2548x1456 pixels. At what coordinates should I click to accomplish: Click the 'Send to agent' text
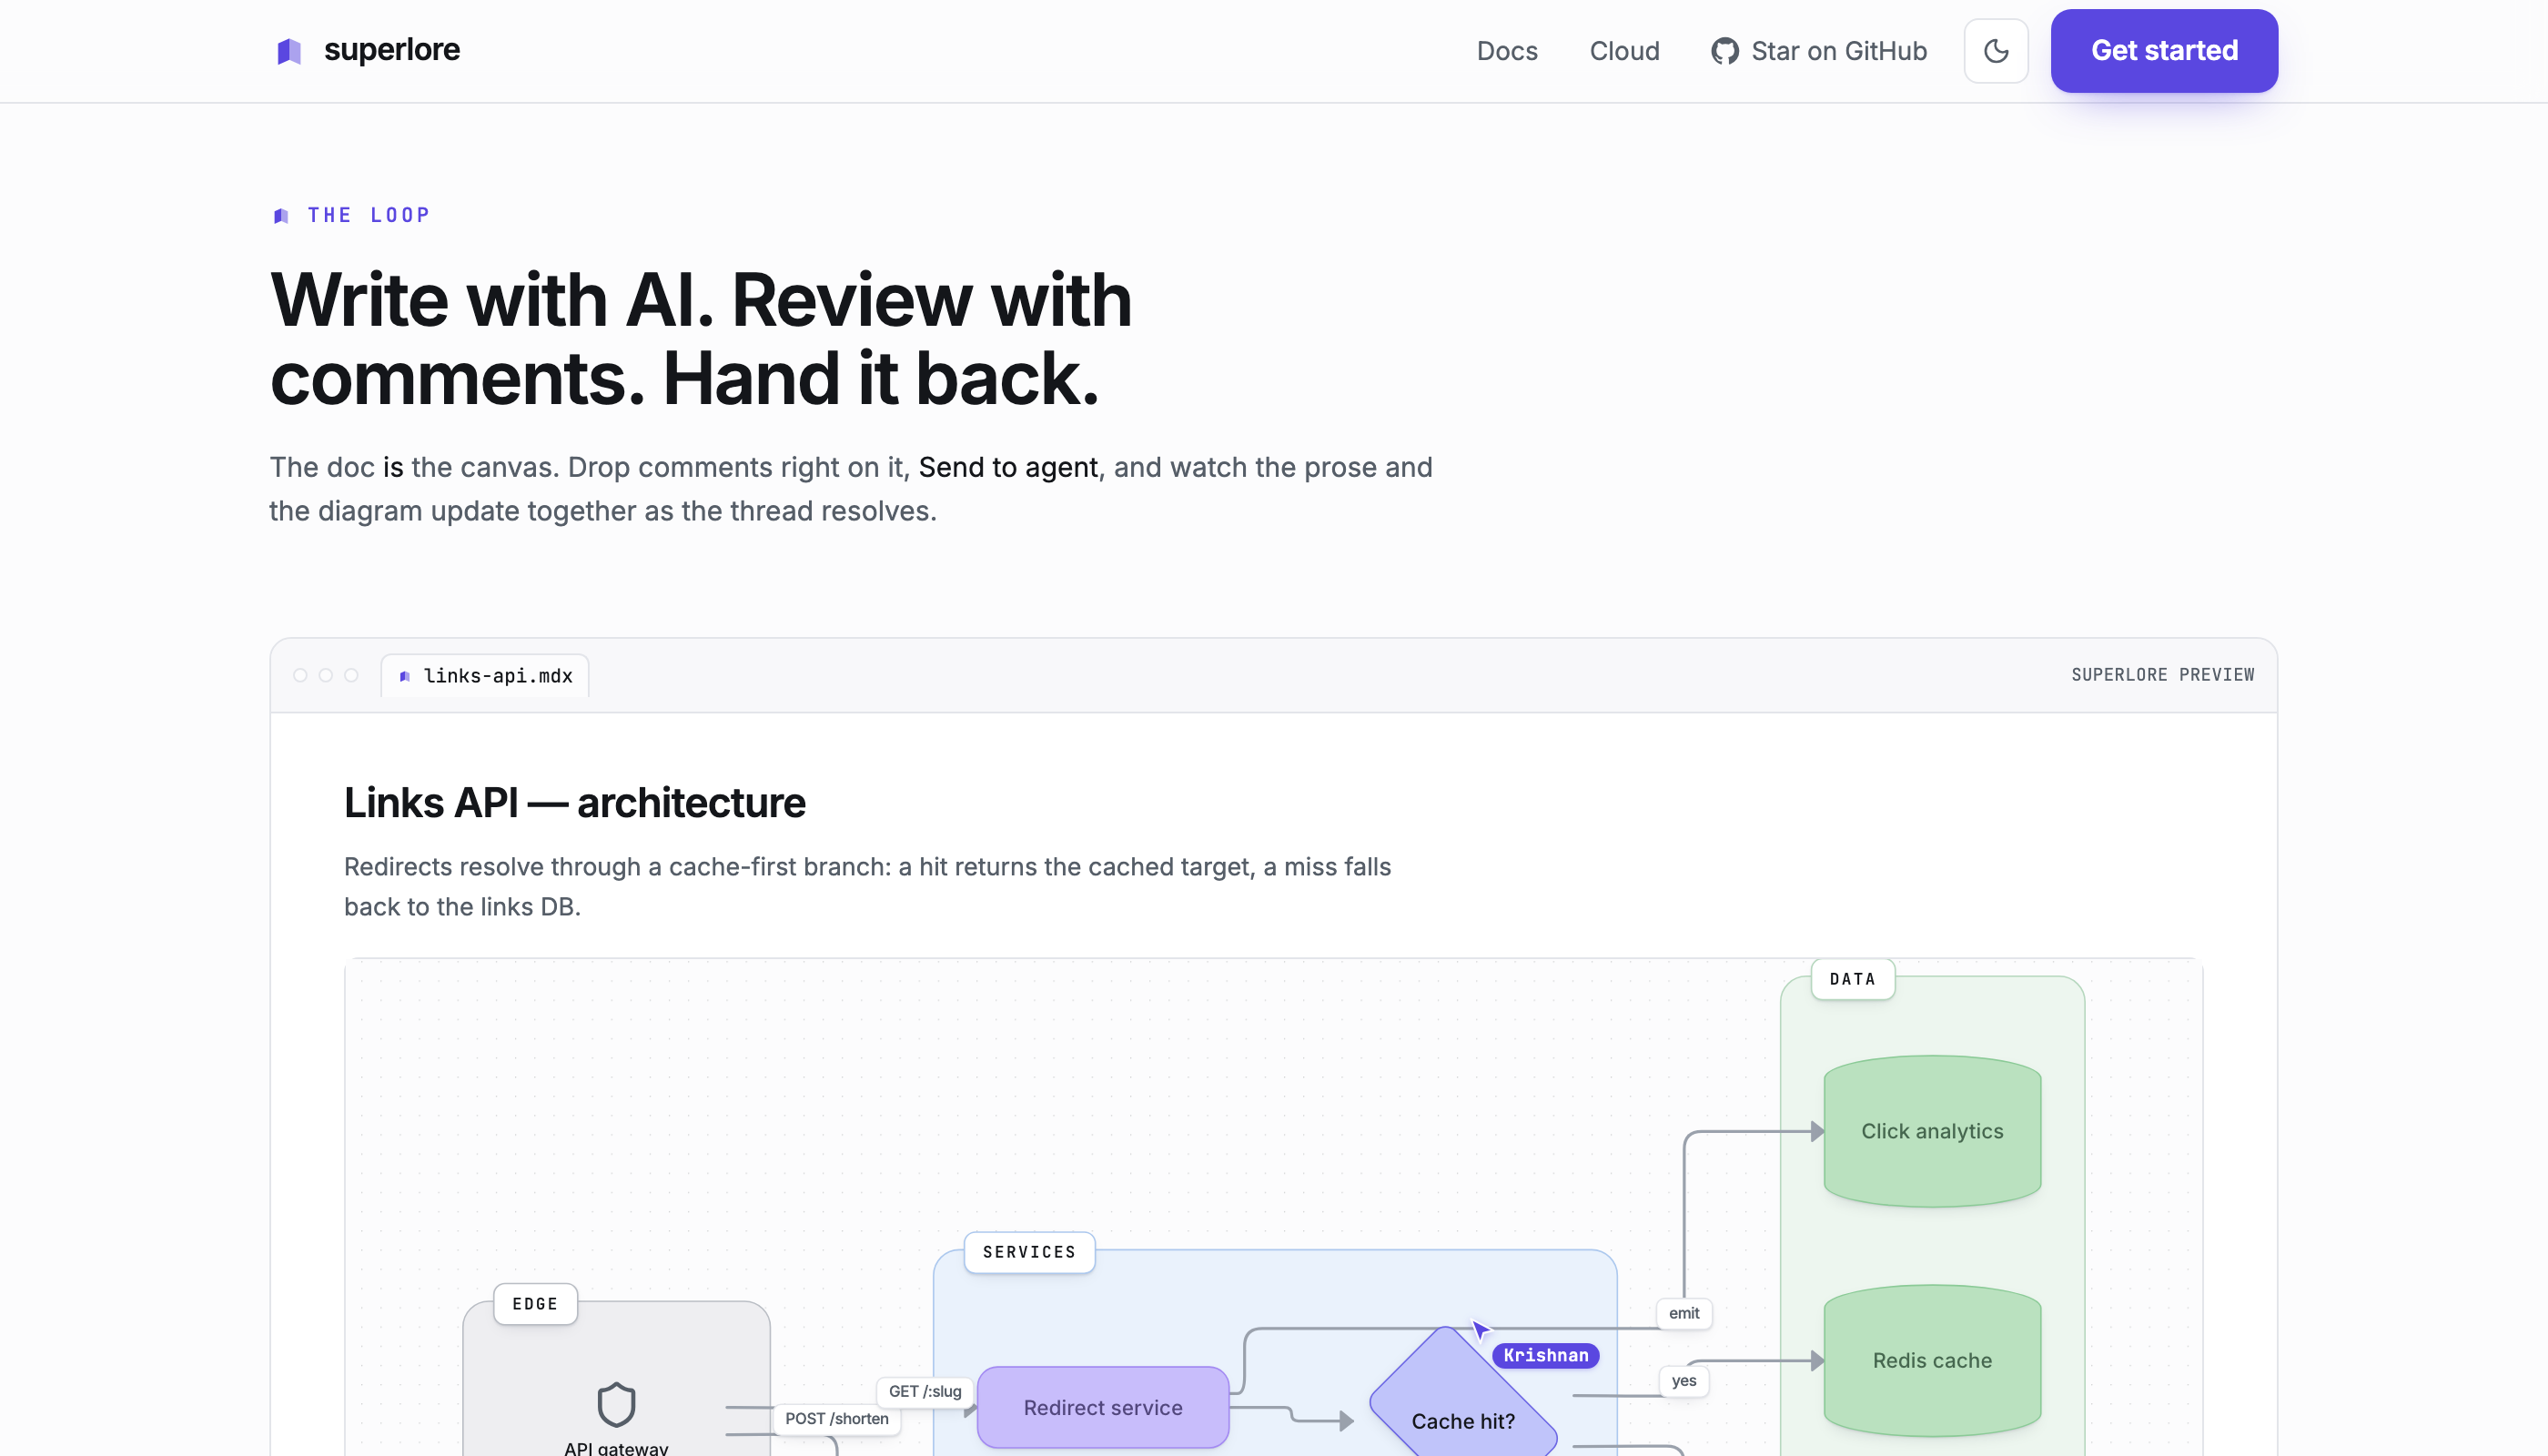1008,467
